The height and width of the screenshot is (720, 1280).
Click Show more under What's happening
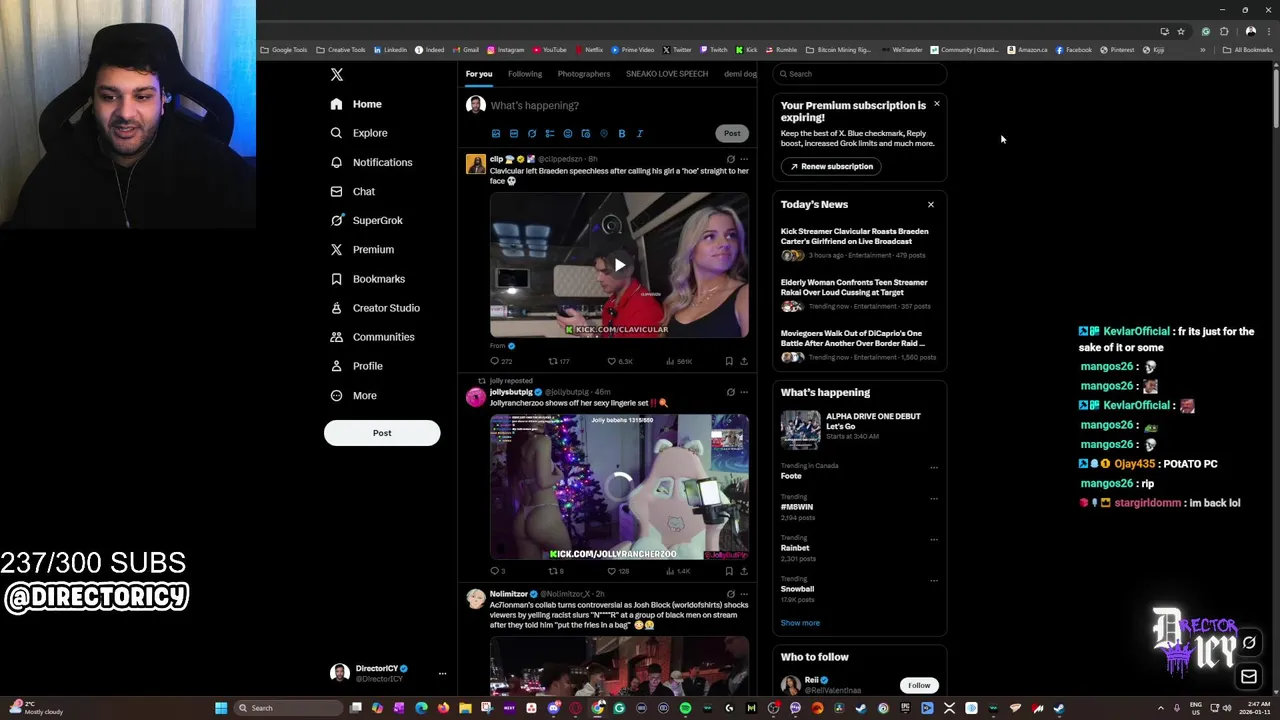pos(800,623)
